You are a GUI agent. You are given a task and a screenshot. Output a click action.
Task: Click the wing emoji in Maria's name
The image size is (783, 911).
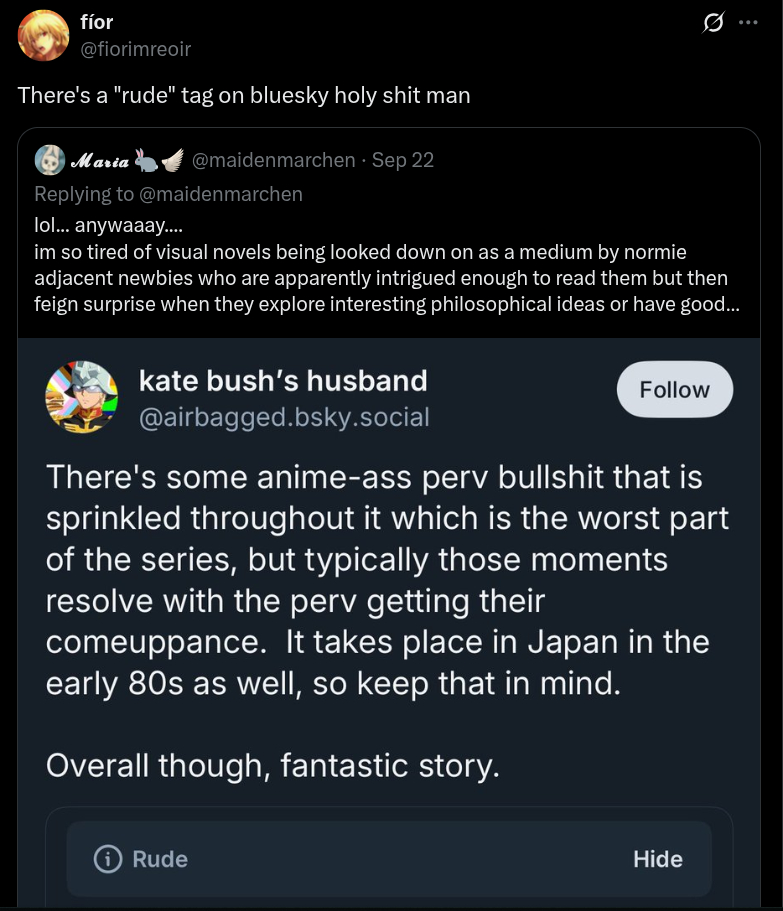[x=172, y=160]
